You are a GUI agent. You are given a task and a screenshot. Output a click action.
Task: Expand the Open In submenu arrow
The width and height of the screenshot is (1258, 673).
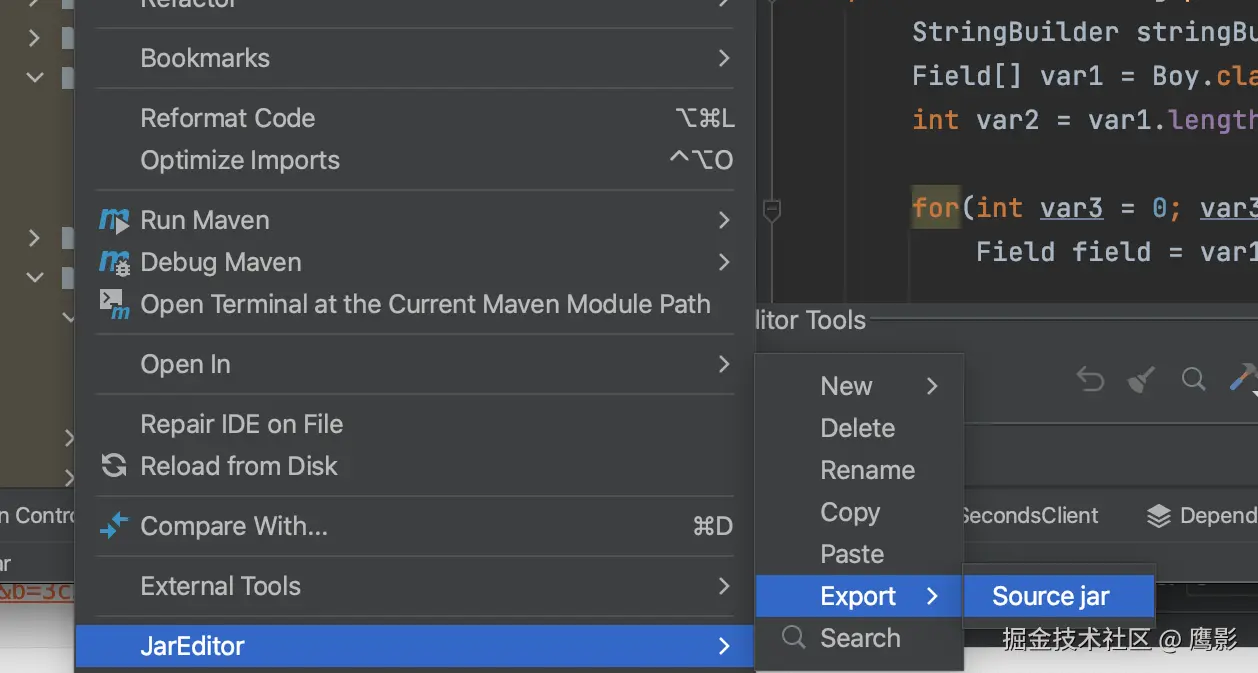pyautogui.click(x=724, y=364)
